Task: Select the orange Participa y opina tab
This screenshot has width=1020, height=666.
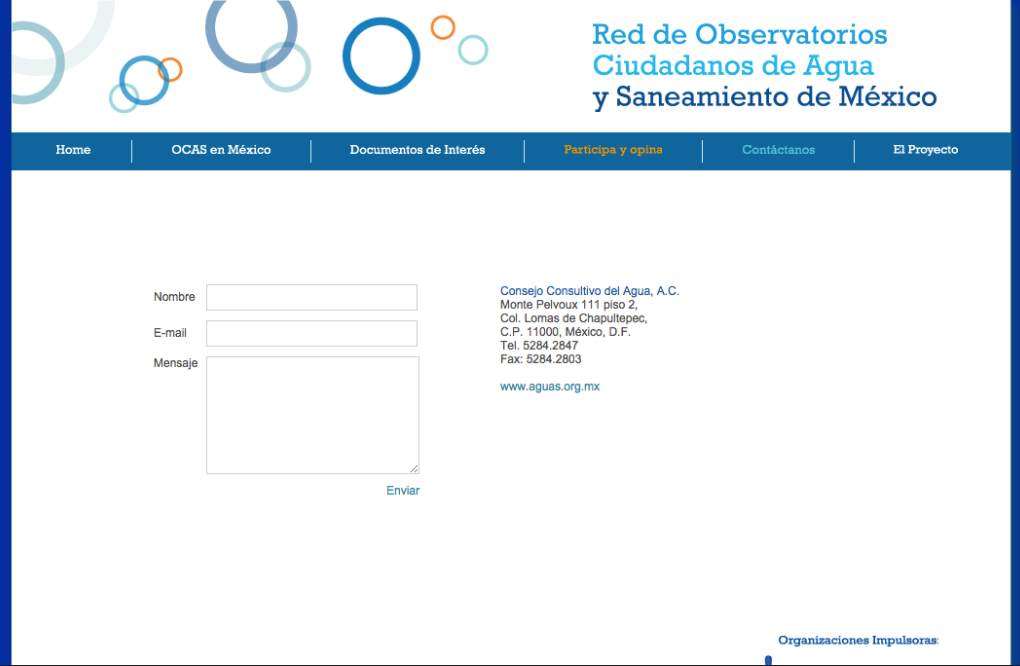Action: tap(613, 150)
